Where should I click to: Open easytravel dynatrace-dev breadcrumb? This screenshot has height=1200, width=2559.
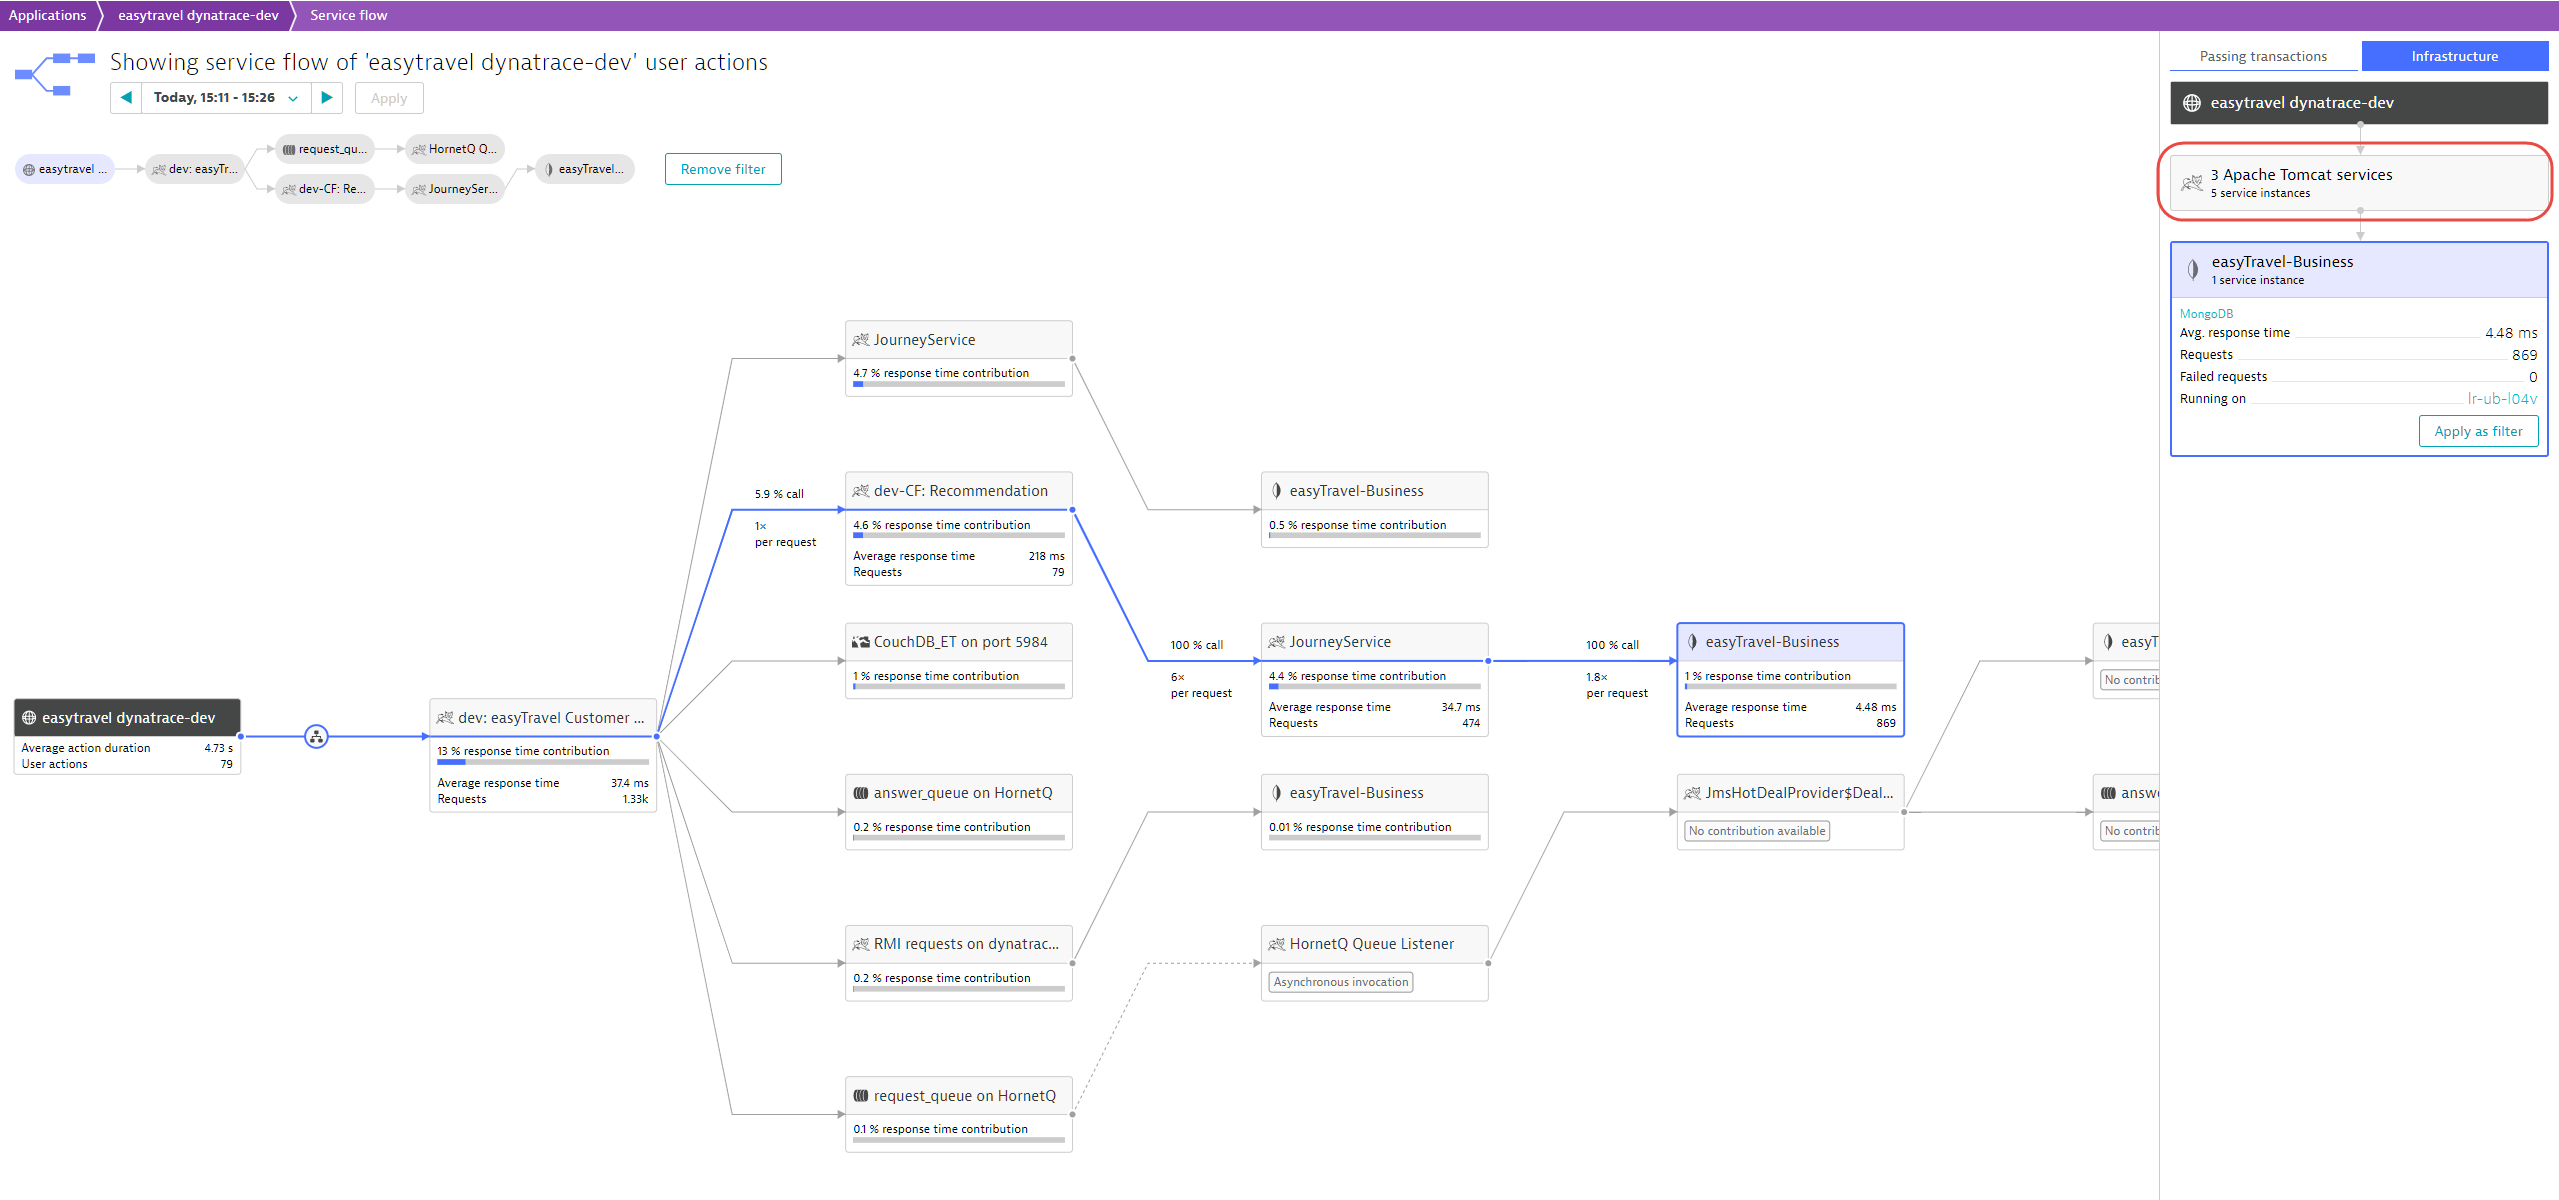point(198,15)
